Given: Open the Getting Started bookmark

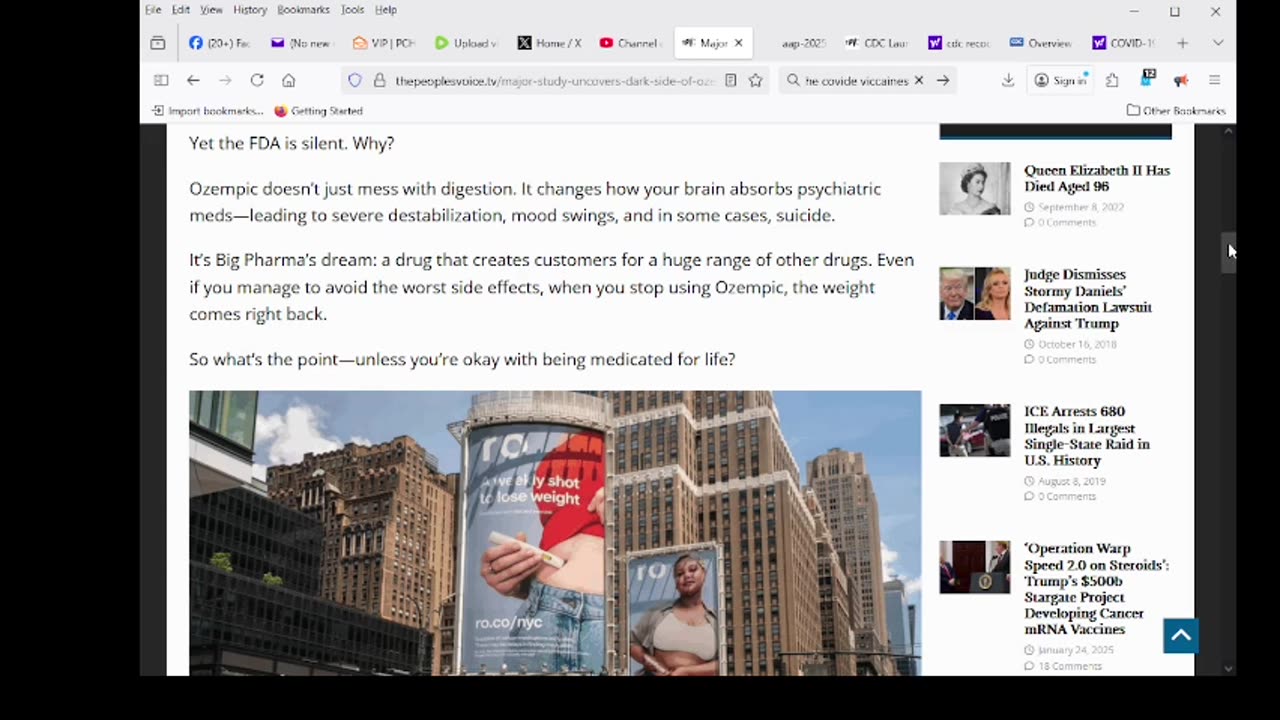Looking at the screenshot, I should click(x=318, y=111).
